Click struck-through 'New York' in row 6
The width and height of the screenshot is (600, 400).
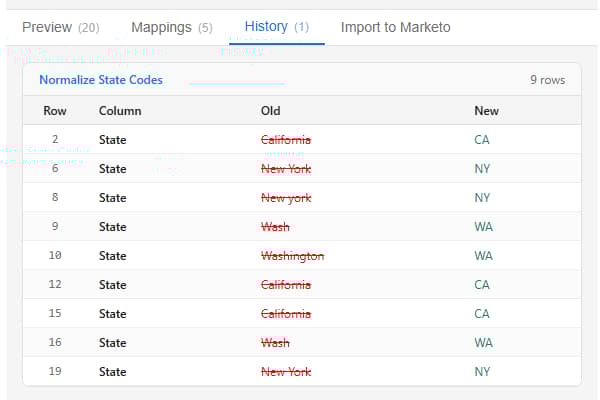coord(285,169)
